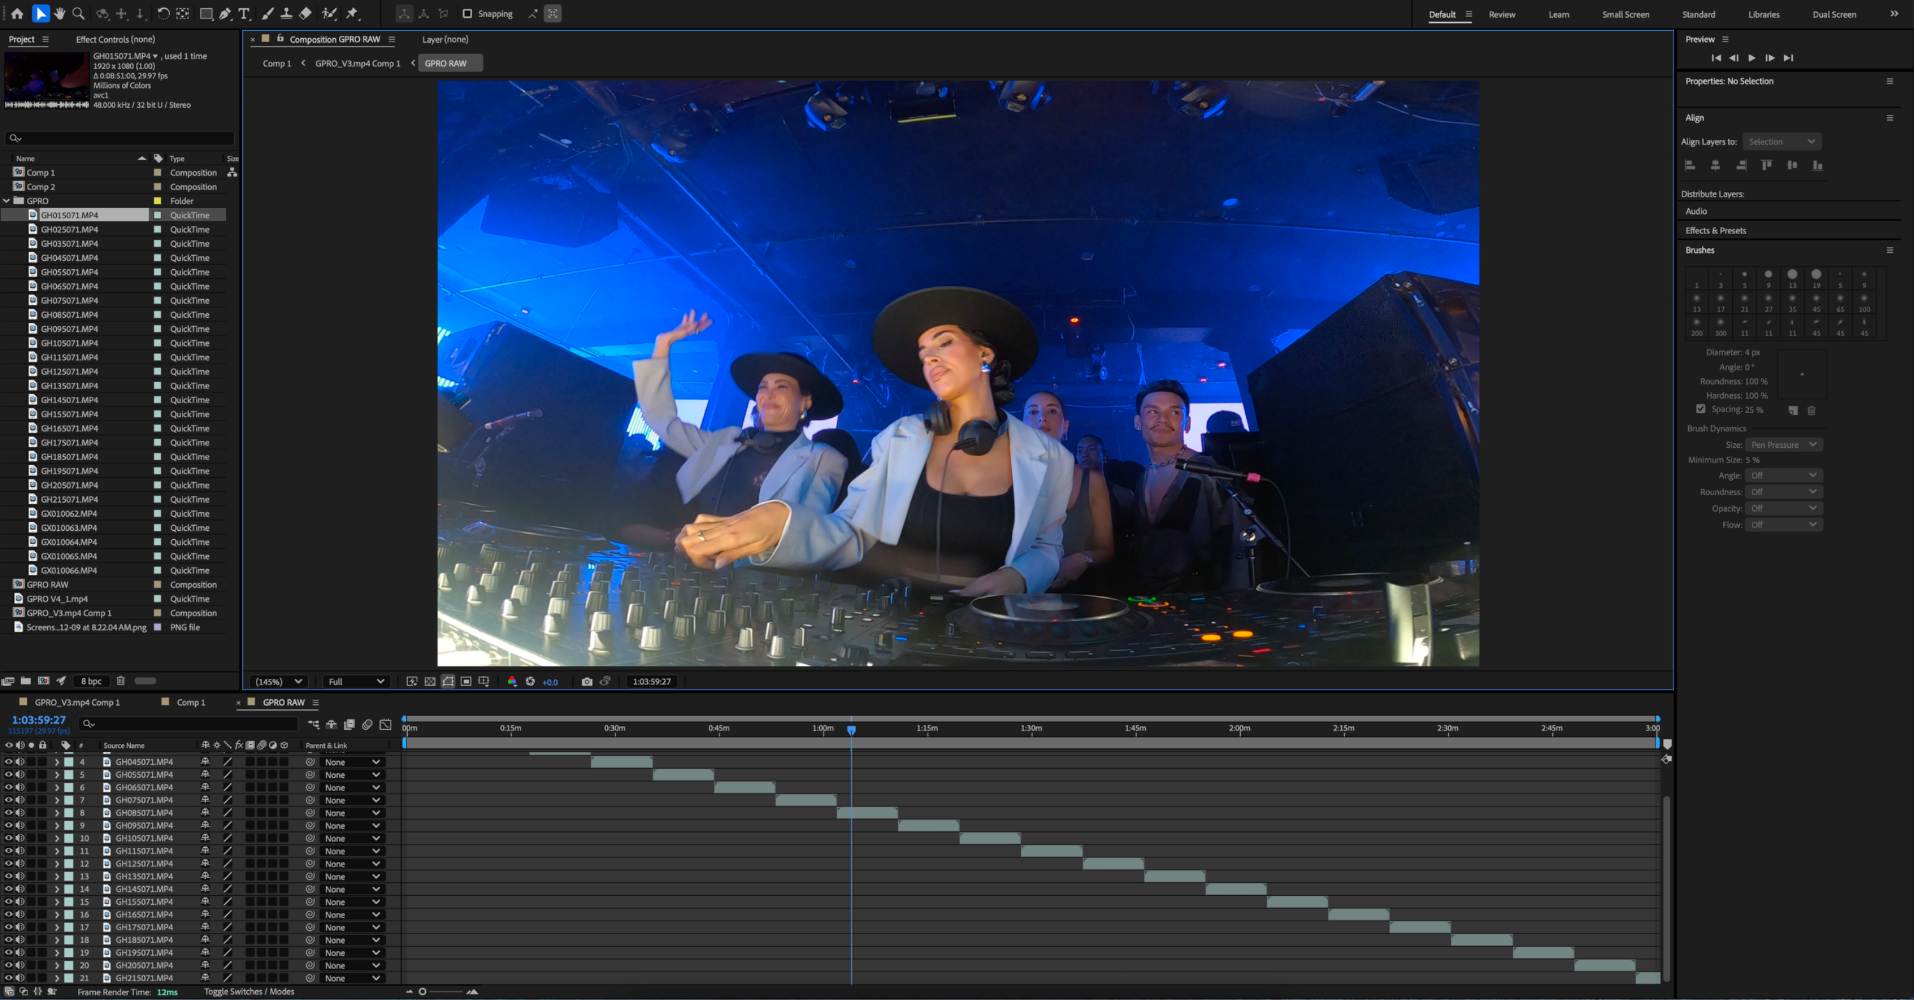
Task: Click the Exposure +0.0 control
Action: [x=550, y=681]
